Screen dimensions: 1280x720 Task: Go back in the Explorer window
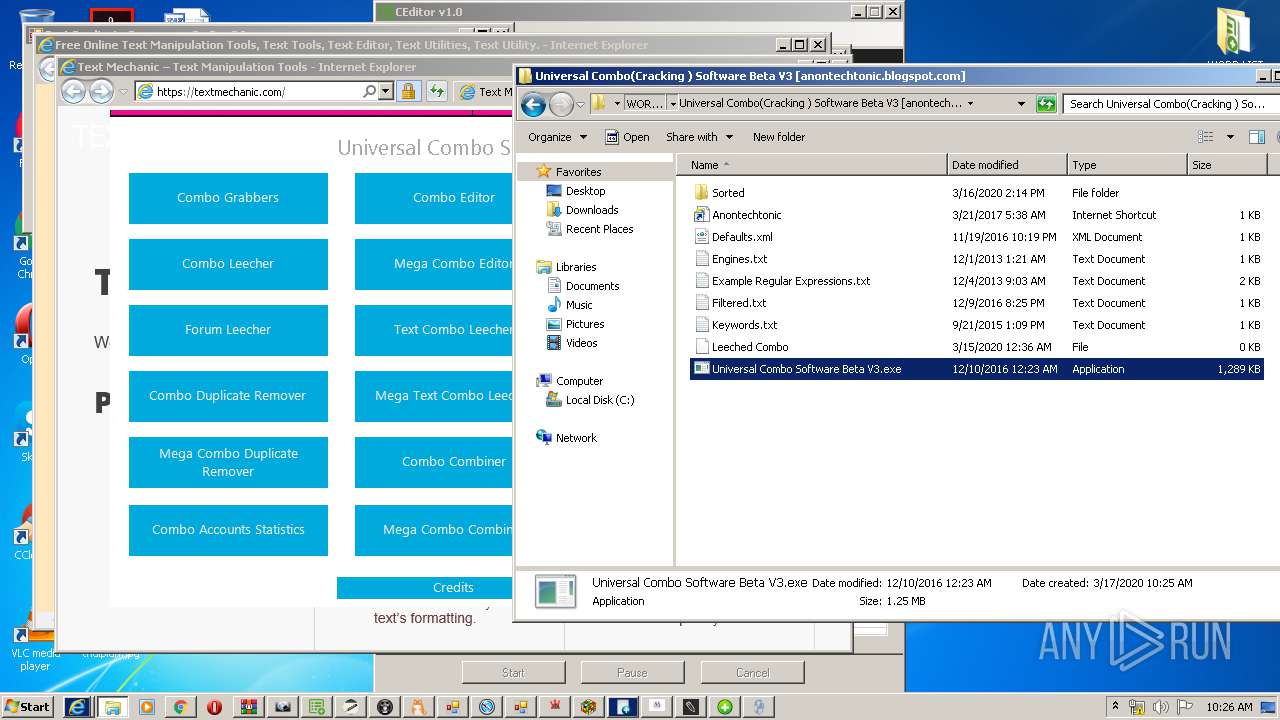click(x=533, y=104)
